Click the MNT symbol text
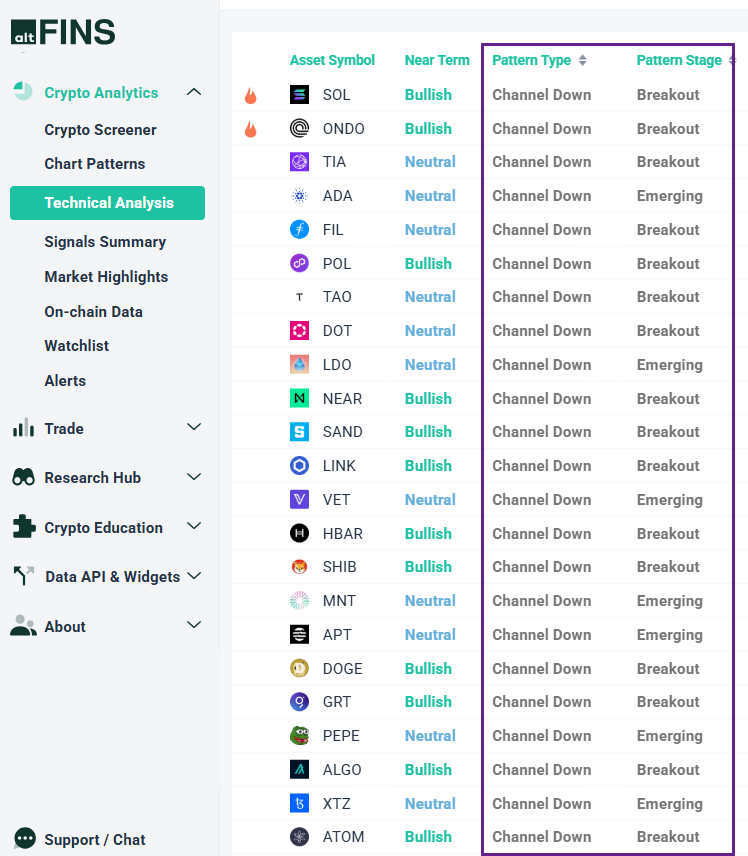Screen dimensions: 748x856 339,601
